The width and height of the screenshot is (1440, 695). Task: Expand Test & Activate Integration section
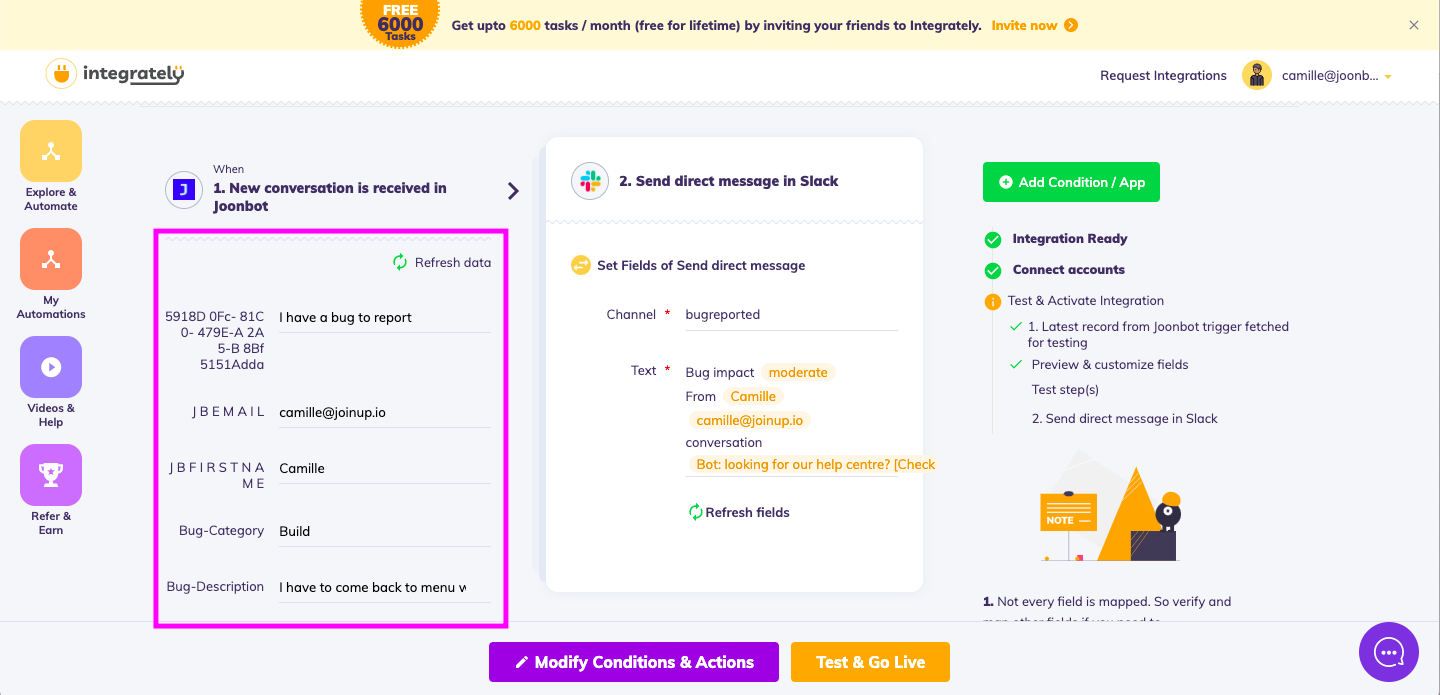pyautogui.click(x=1086, y=300)
